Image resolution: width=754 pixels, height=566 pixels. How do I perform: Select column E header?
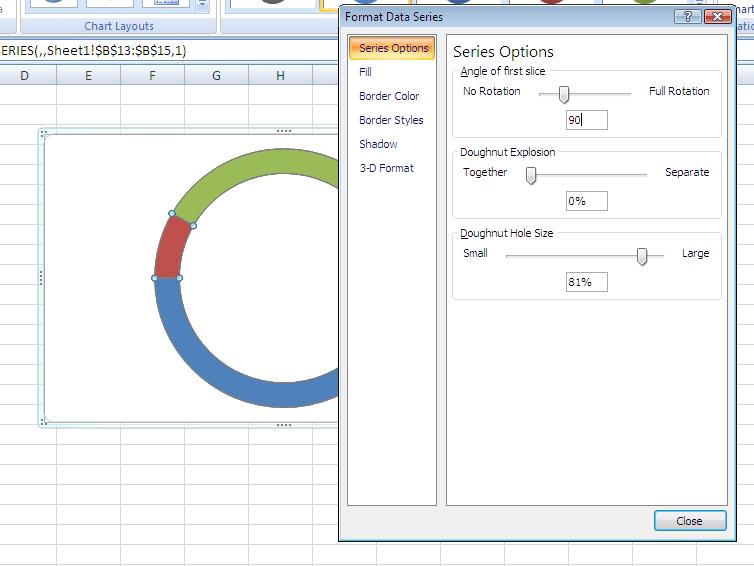(88, 75)
